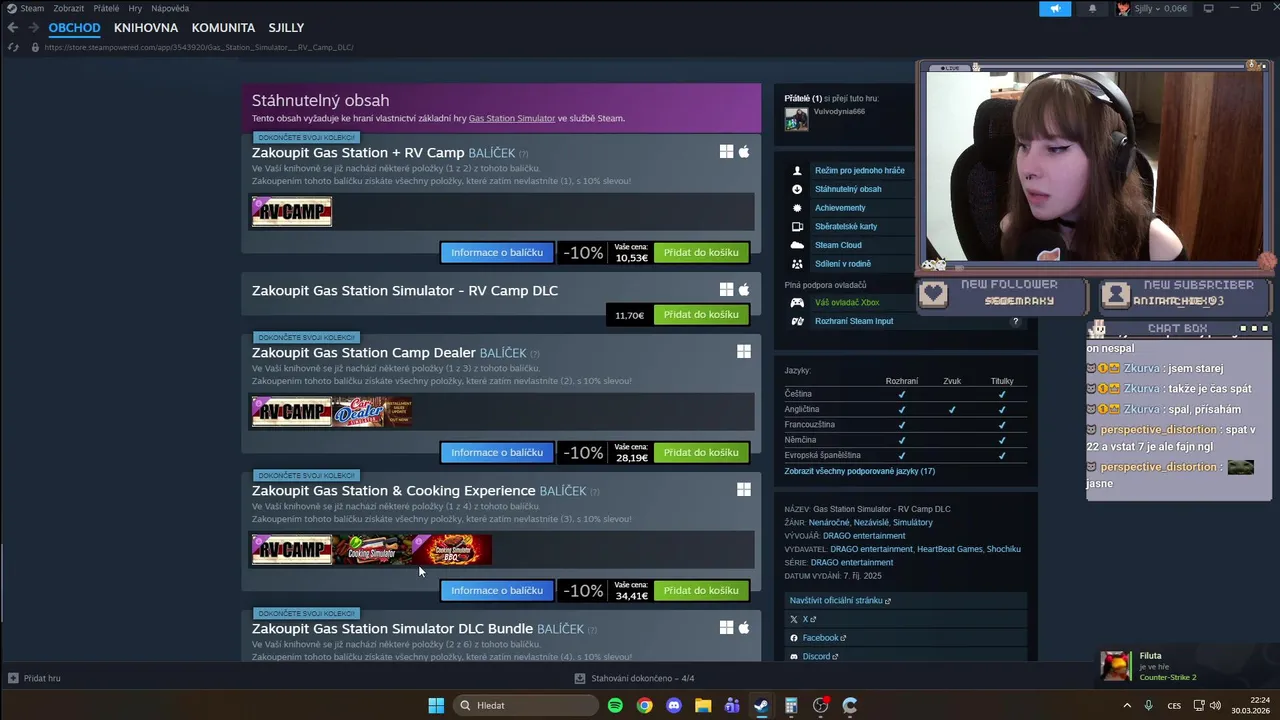Viewport: 1280px width, 720px height.
Task: Click the Hledat taskbar search box
Action: point(527,706)
